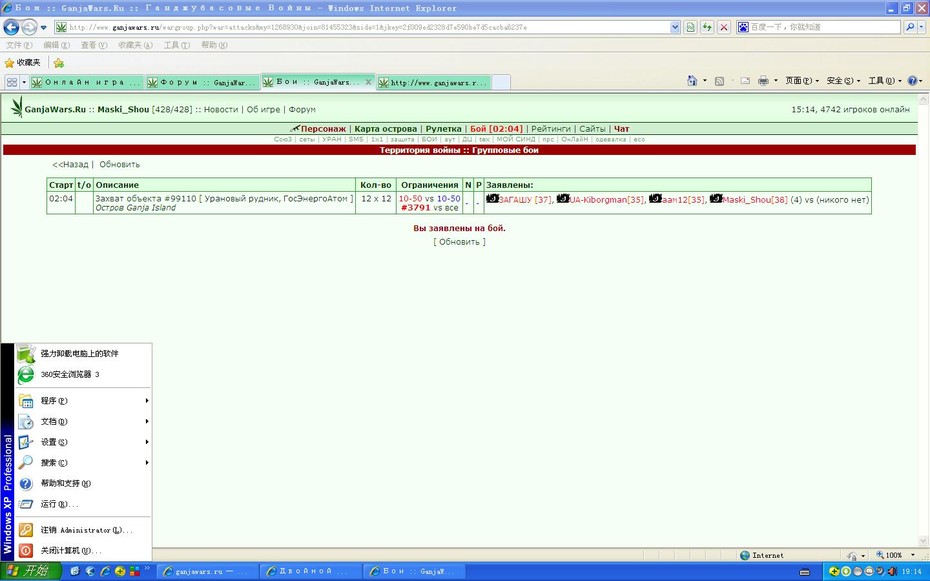The image size is (930, 581).
Task: Switch to the http://www.ganjawars.r... tab
Action: coord(434,82)
